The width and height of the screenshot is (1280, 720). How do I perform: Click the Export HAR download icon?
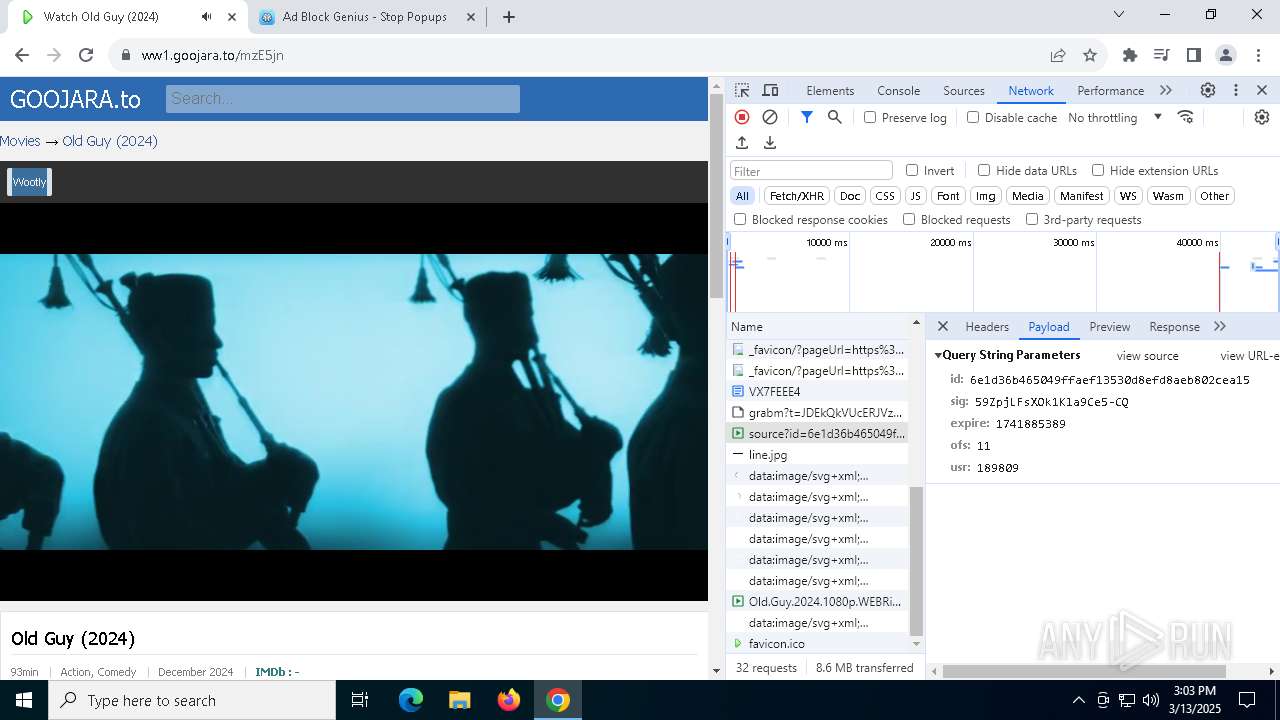[x=770, y=143]
